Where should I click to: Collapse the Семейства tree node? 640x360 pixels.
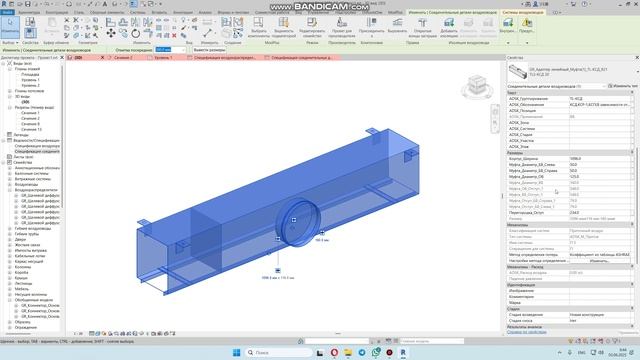pyautogui.click(x=4, y=162)
